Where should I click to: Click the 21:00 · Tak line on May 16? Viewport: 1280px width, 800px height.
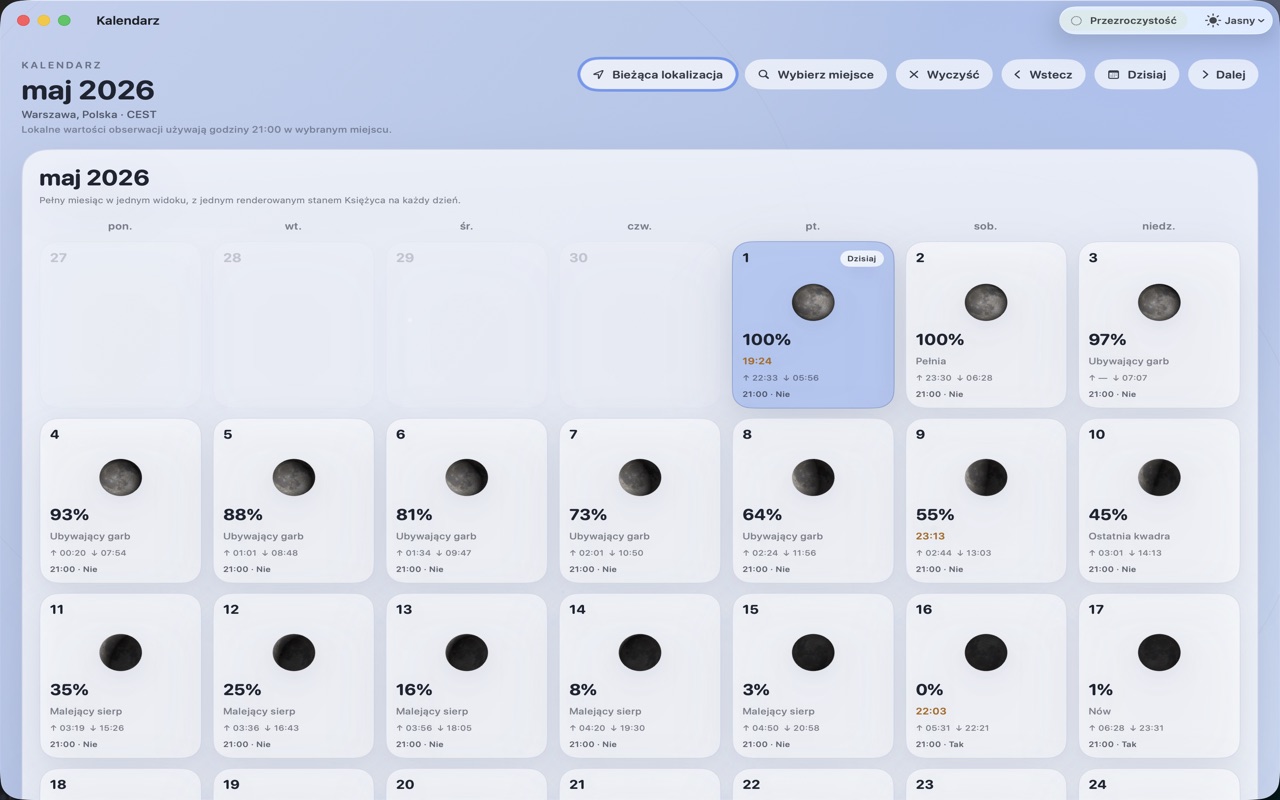point(937,744)
